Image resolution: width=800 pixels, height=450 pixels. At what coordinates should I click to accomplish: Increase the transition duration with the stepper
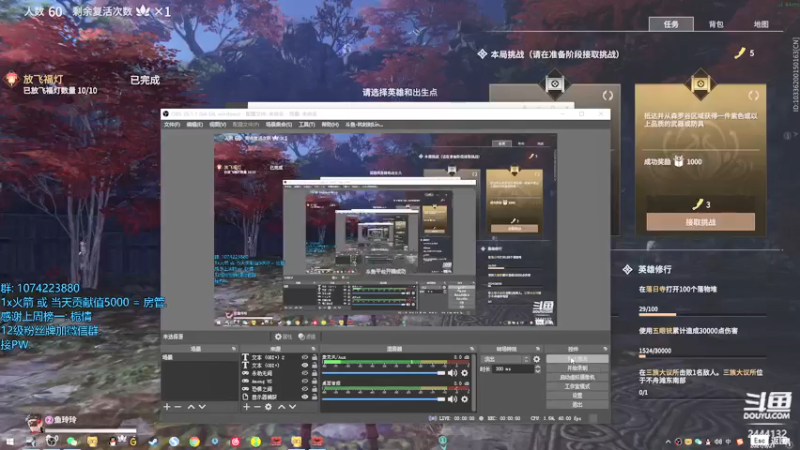[x=537, y=367]
